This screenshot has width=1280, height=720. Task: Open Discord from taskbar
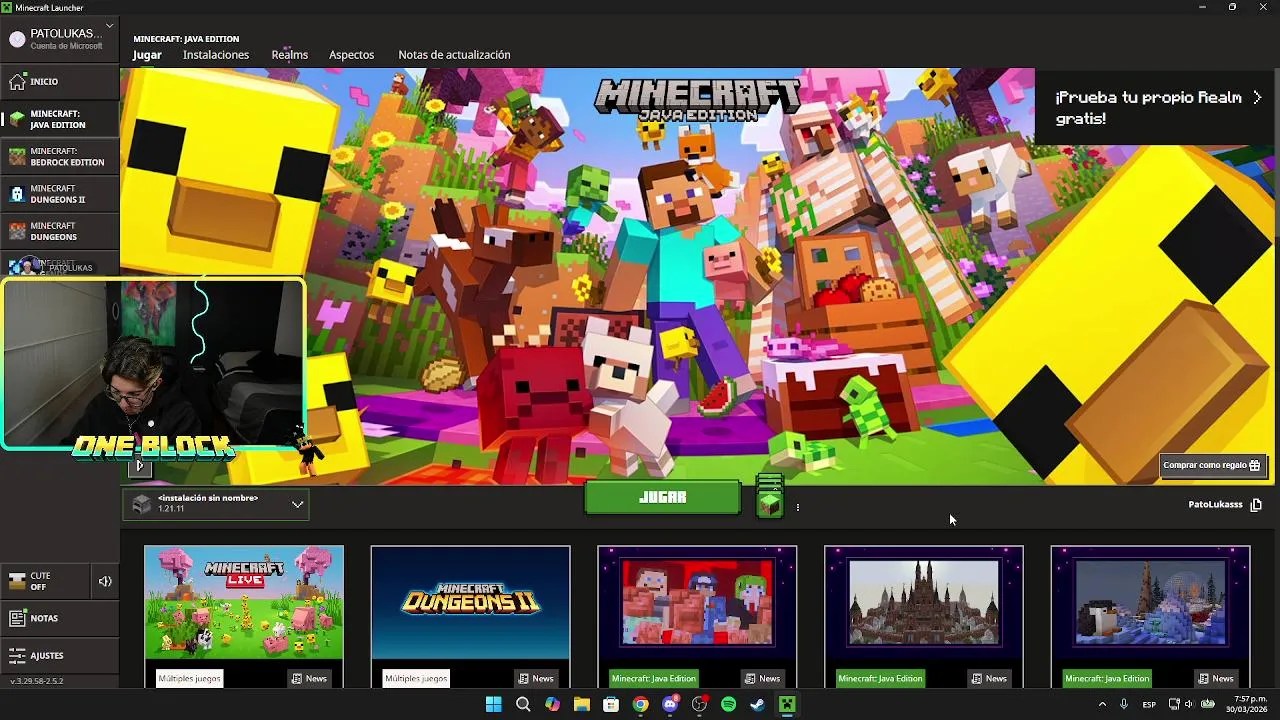pos(670,705)
